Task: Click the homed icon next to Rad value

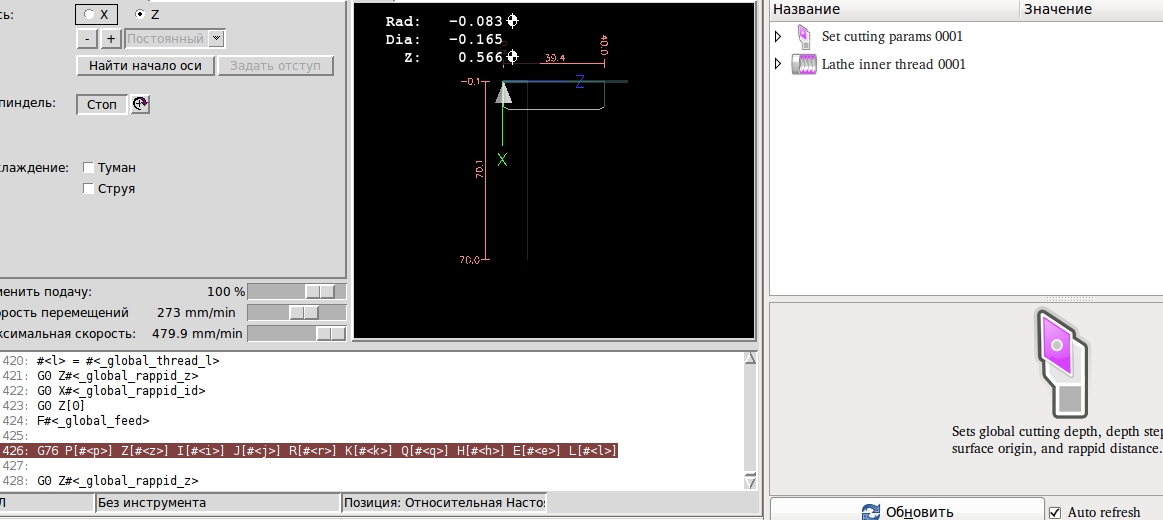Action: (512, 22)
